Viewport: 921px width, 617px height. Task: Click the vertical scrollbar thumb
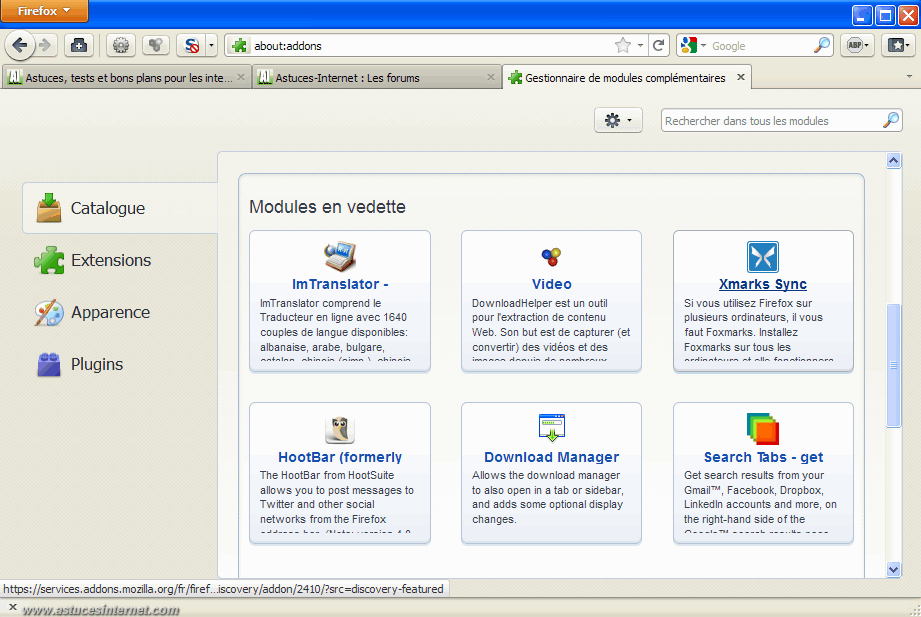(893, 365)
